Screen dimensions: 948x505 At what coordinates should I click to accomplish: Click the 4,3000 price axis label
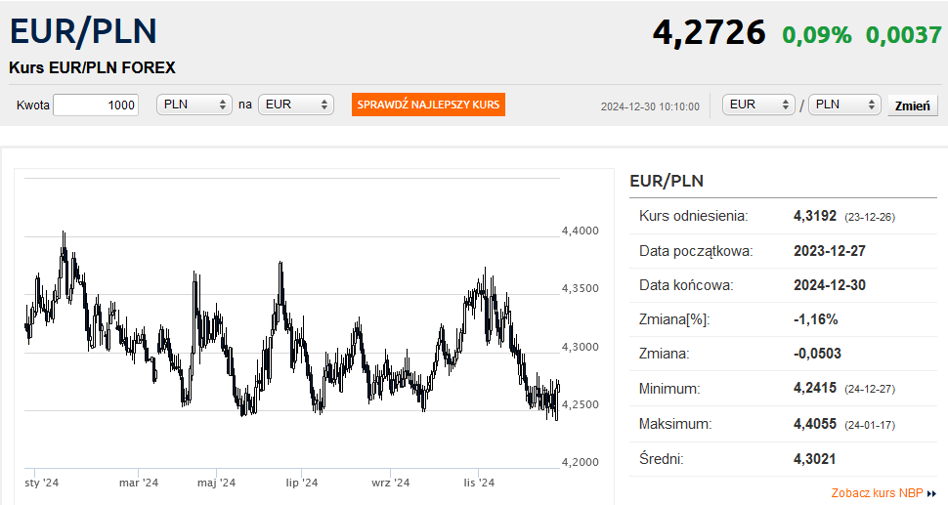[580, 347]
